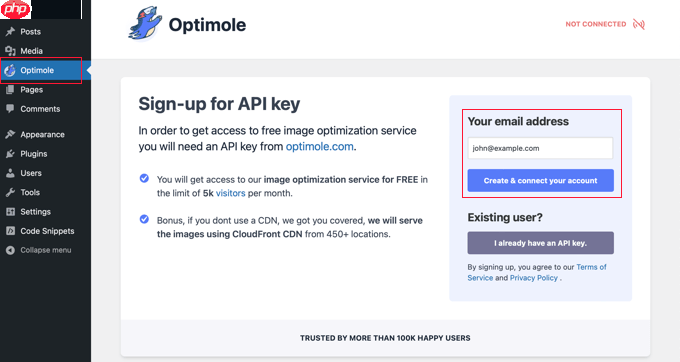Click the NOT CONNECTED status text
Screen dimensions: 680x362
coord(596,24)
